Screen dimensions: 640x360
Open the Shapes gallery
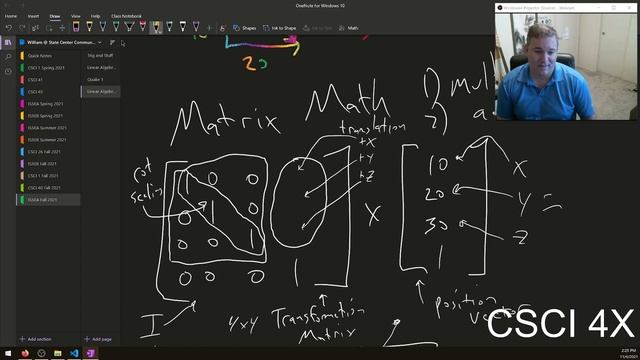pyautogui.click(x=244, y=28)
